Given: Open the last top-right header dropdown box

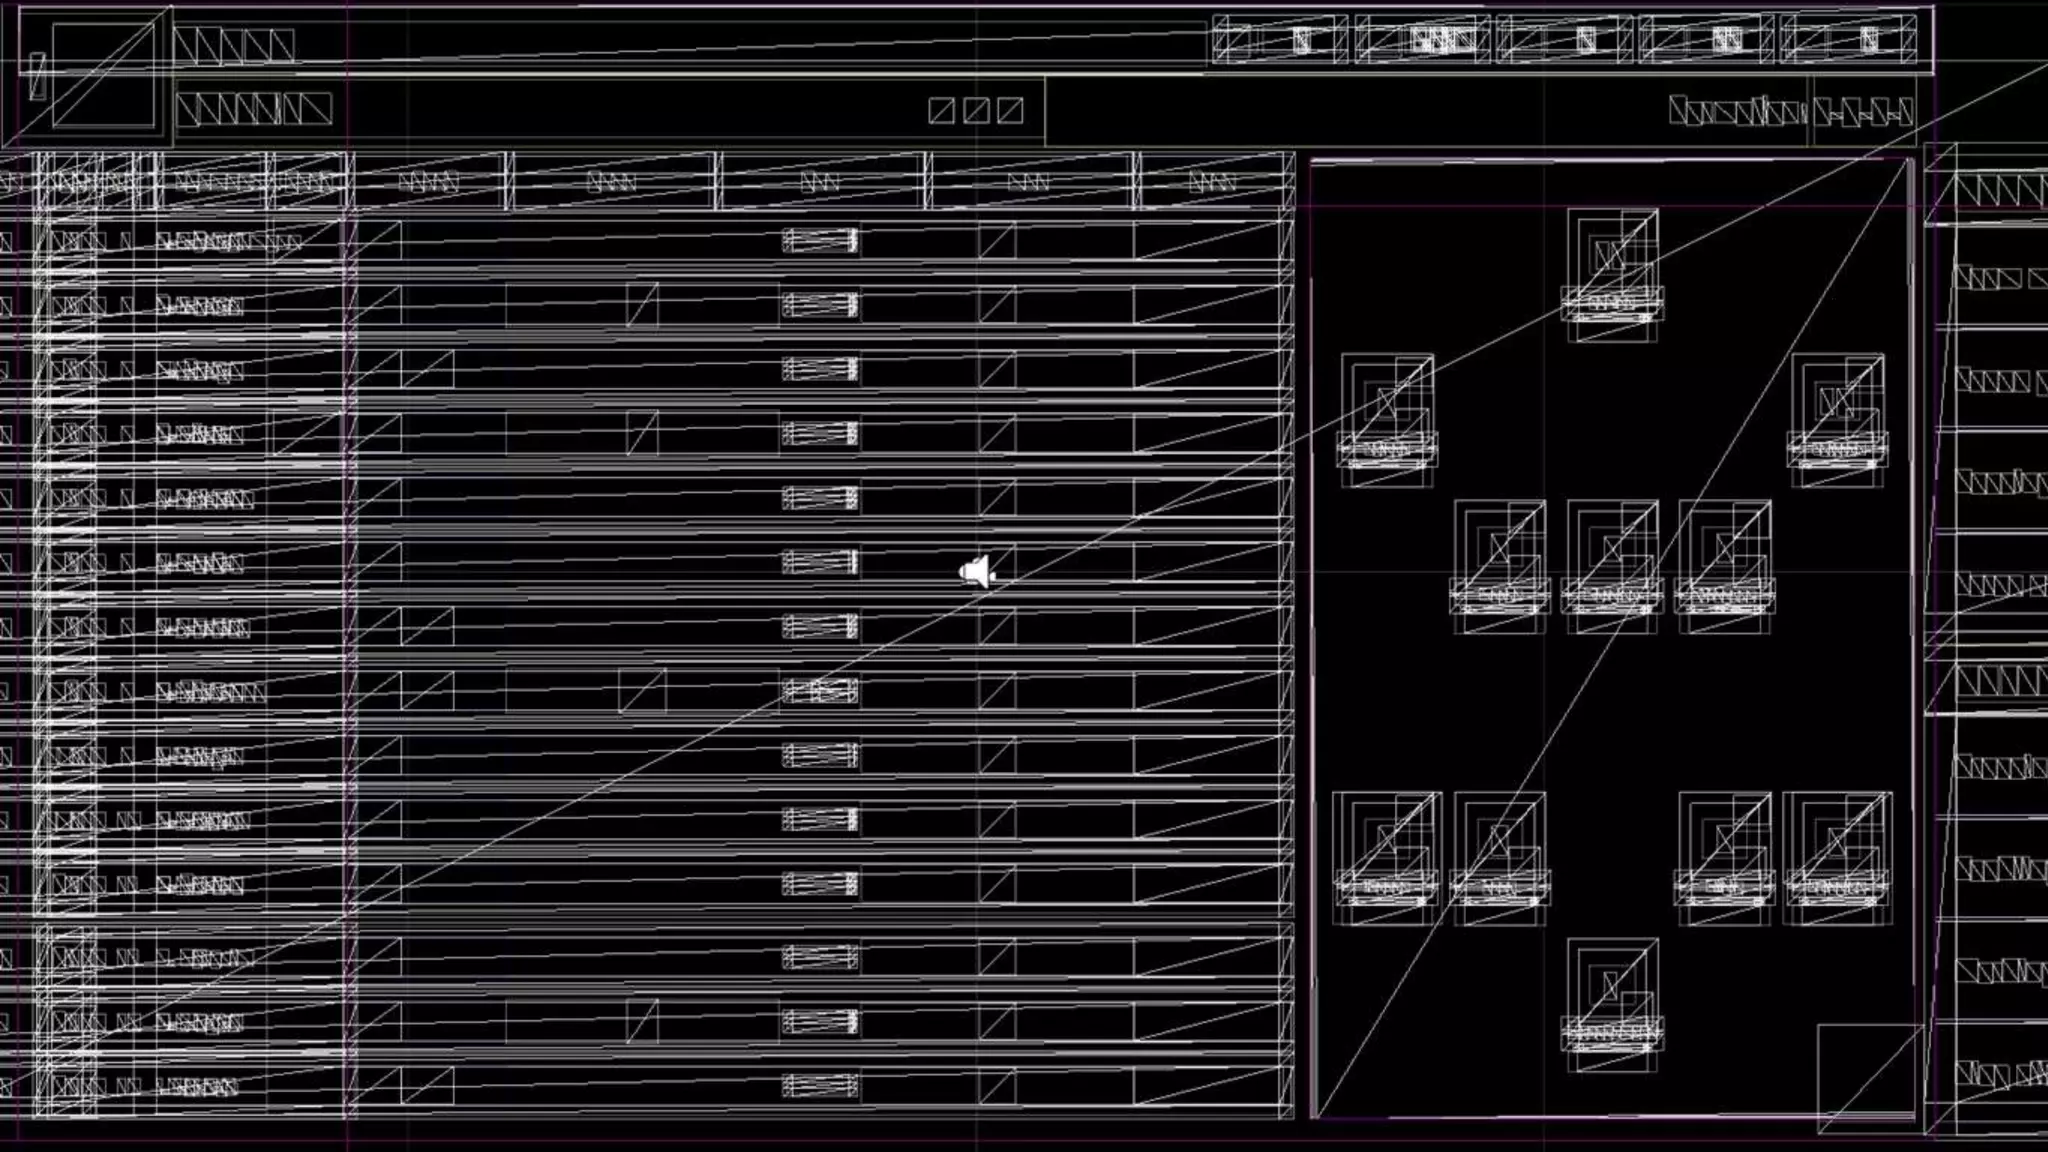Looking at the screenshot, I should 1848,40.
